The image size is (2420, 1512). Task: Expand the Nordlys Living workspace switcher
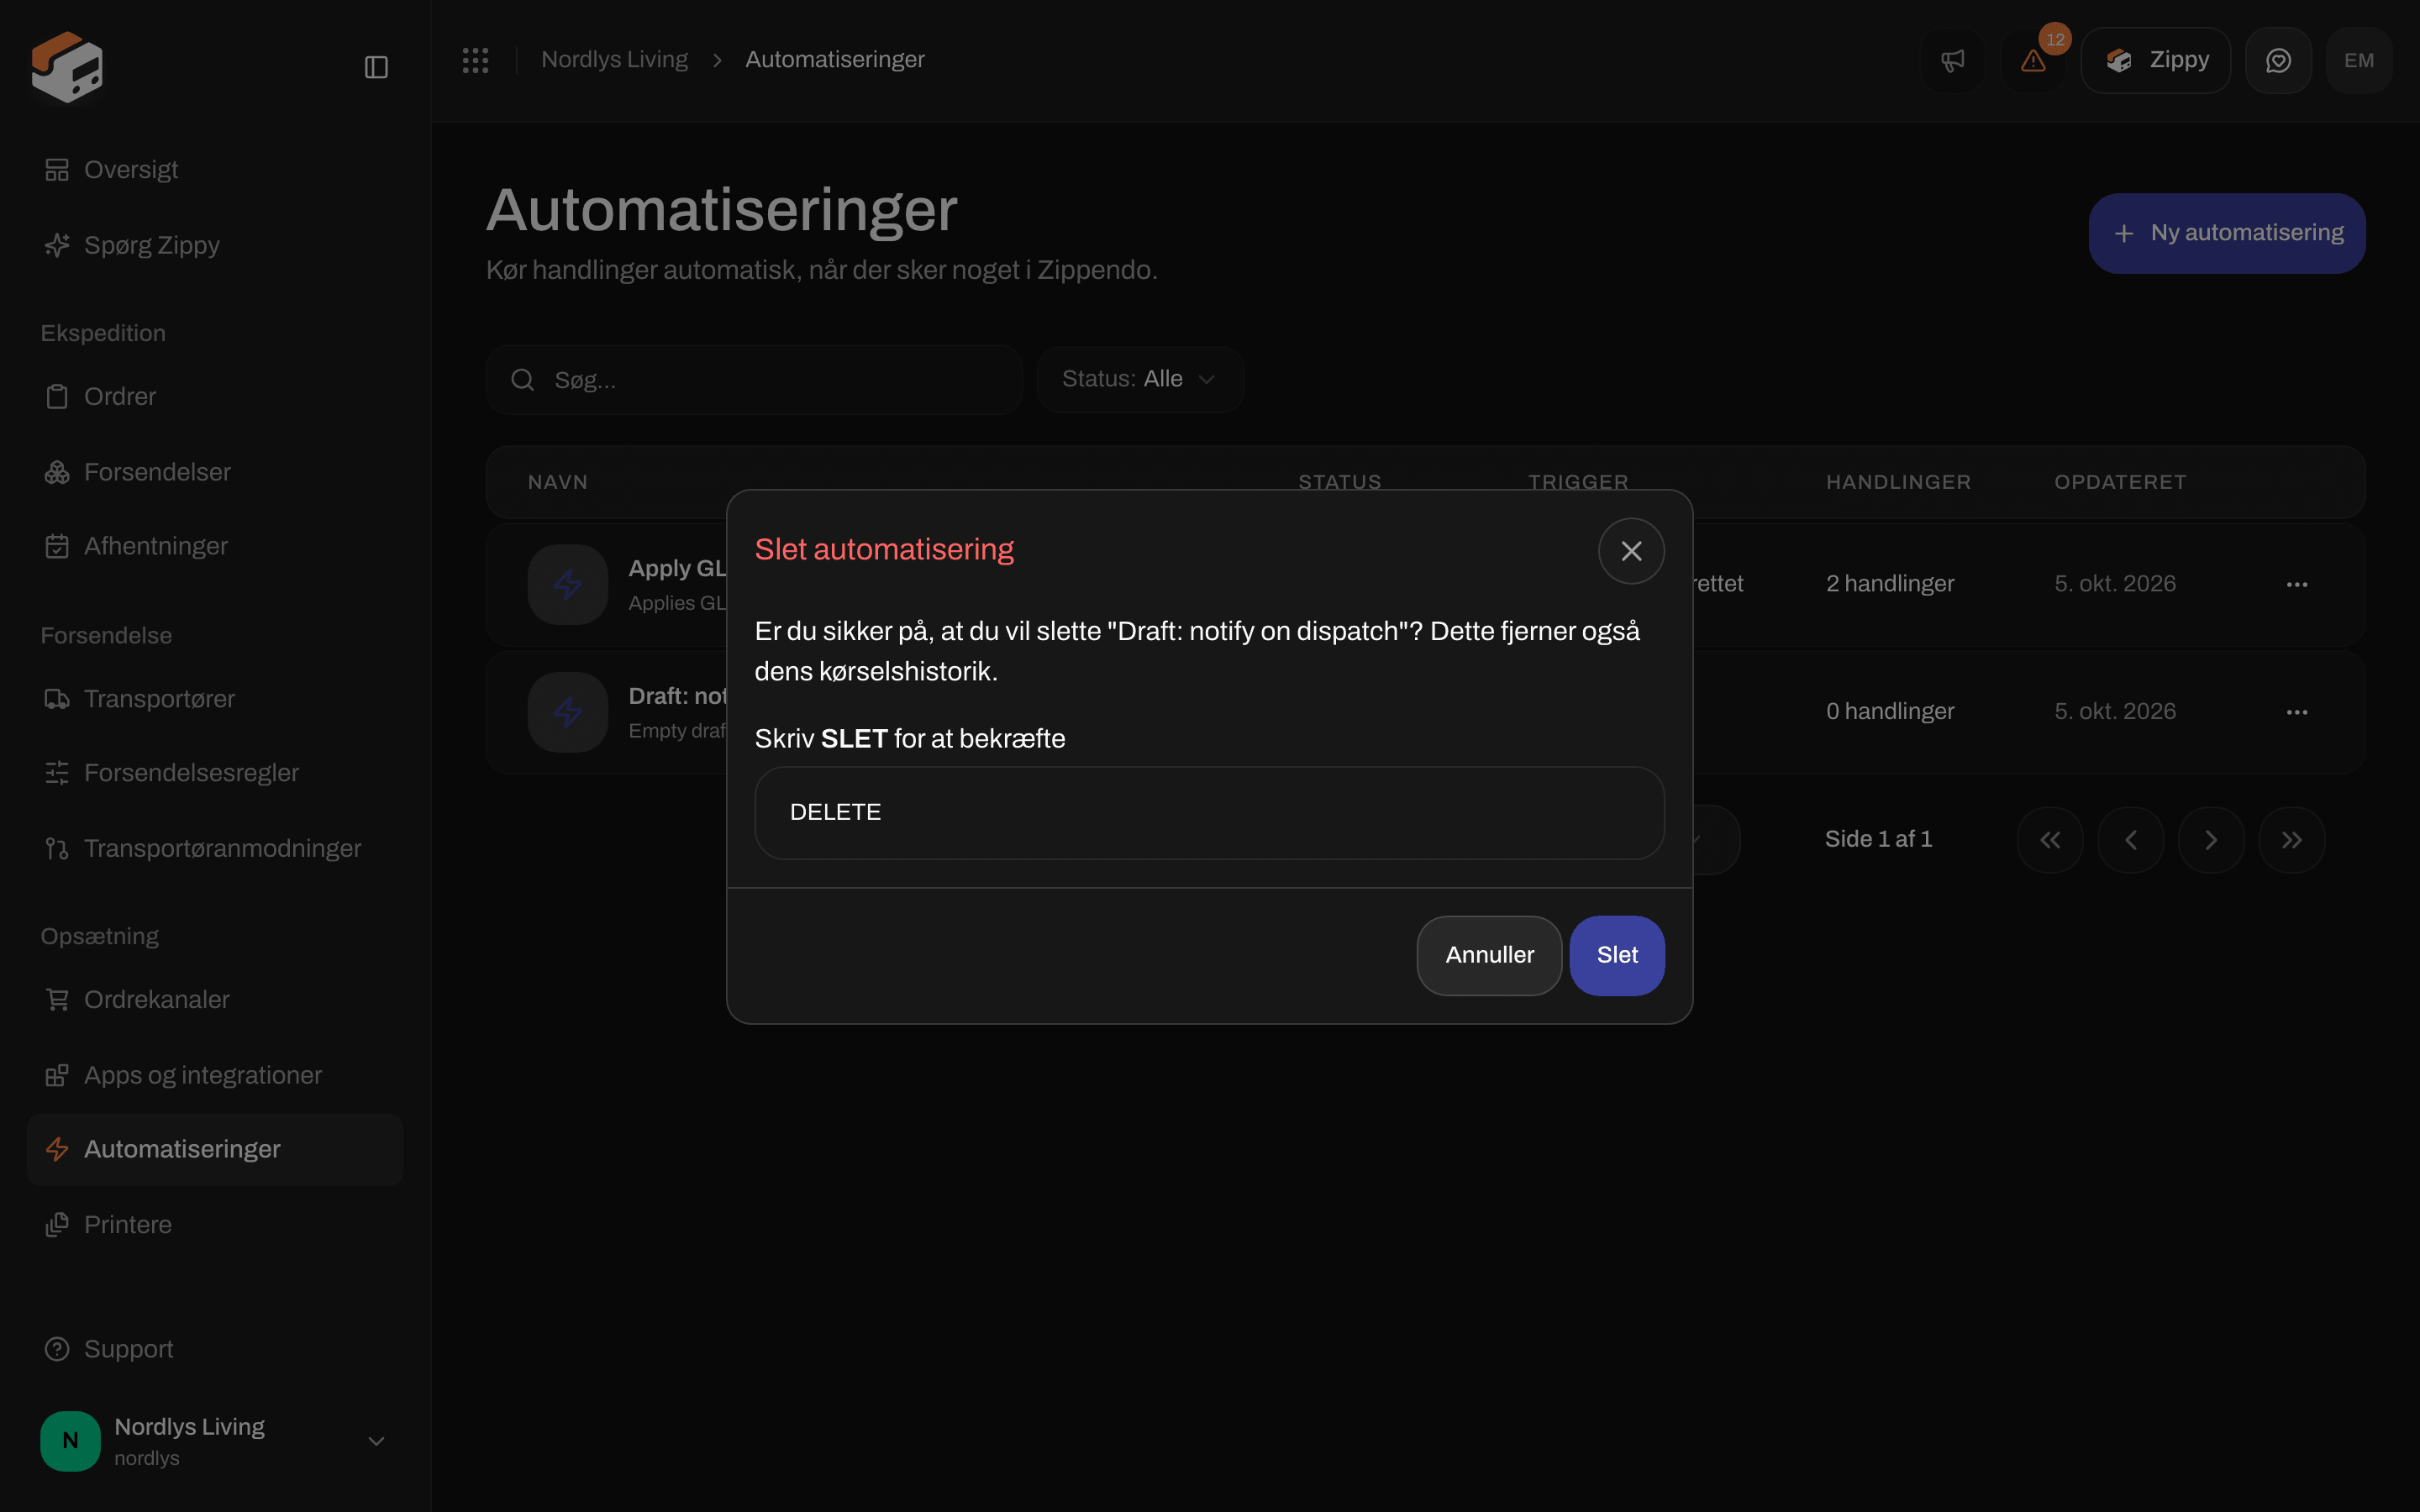tap(214, 1441)
